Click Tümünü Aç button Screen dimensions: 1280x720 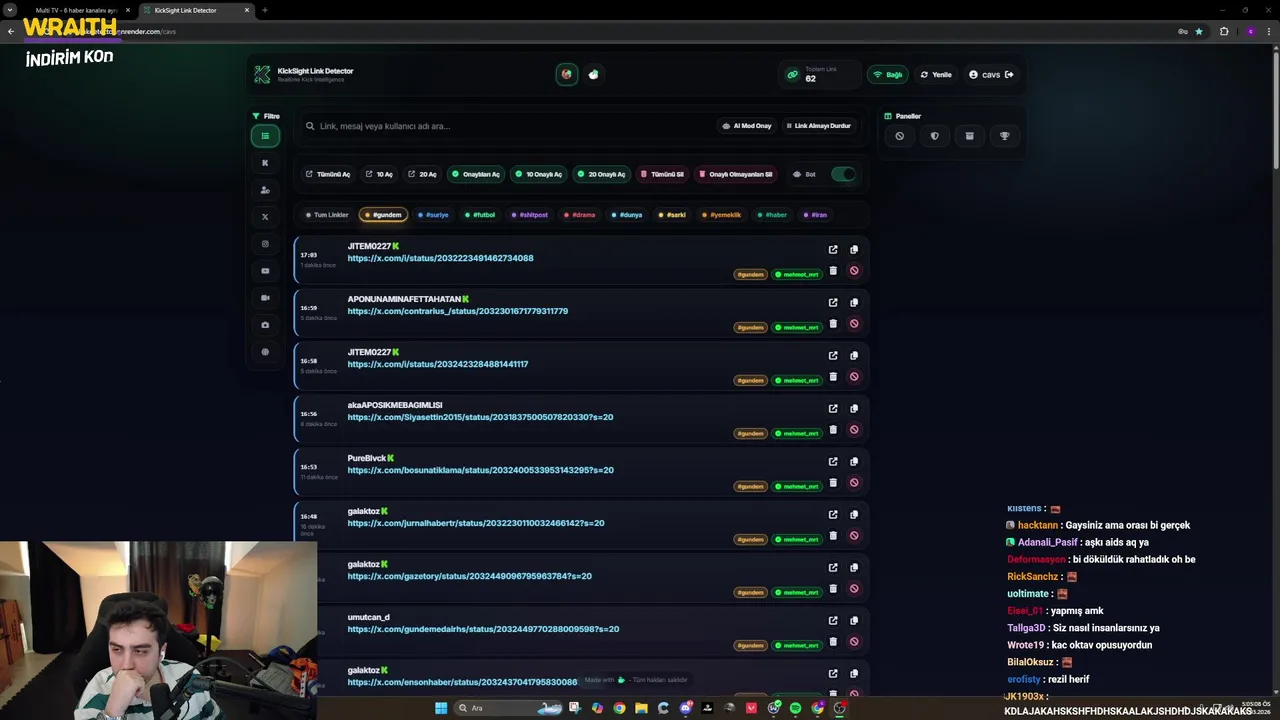328,174
